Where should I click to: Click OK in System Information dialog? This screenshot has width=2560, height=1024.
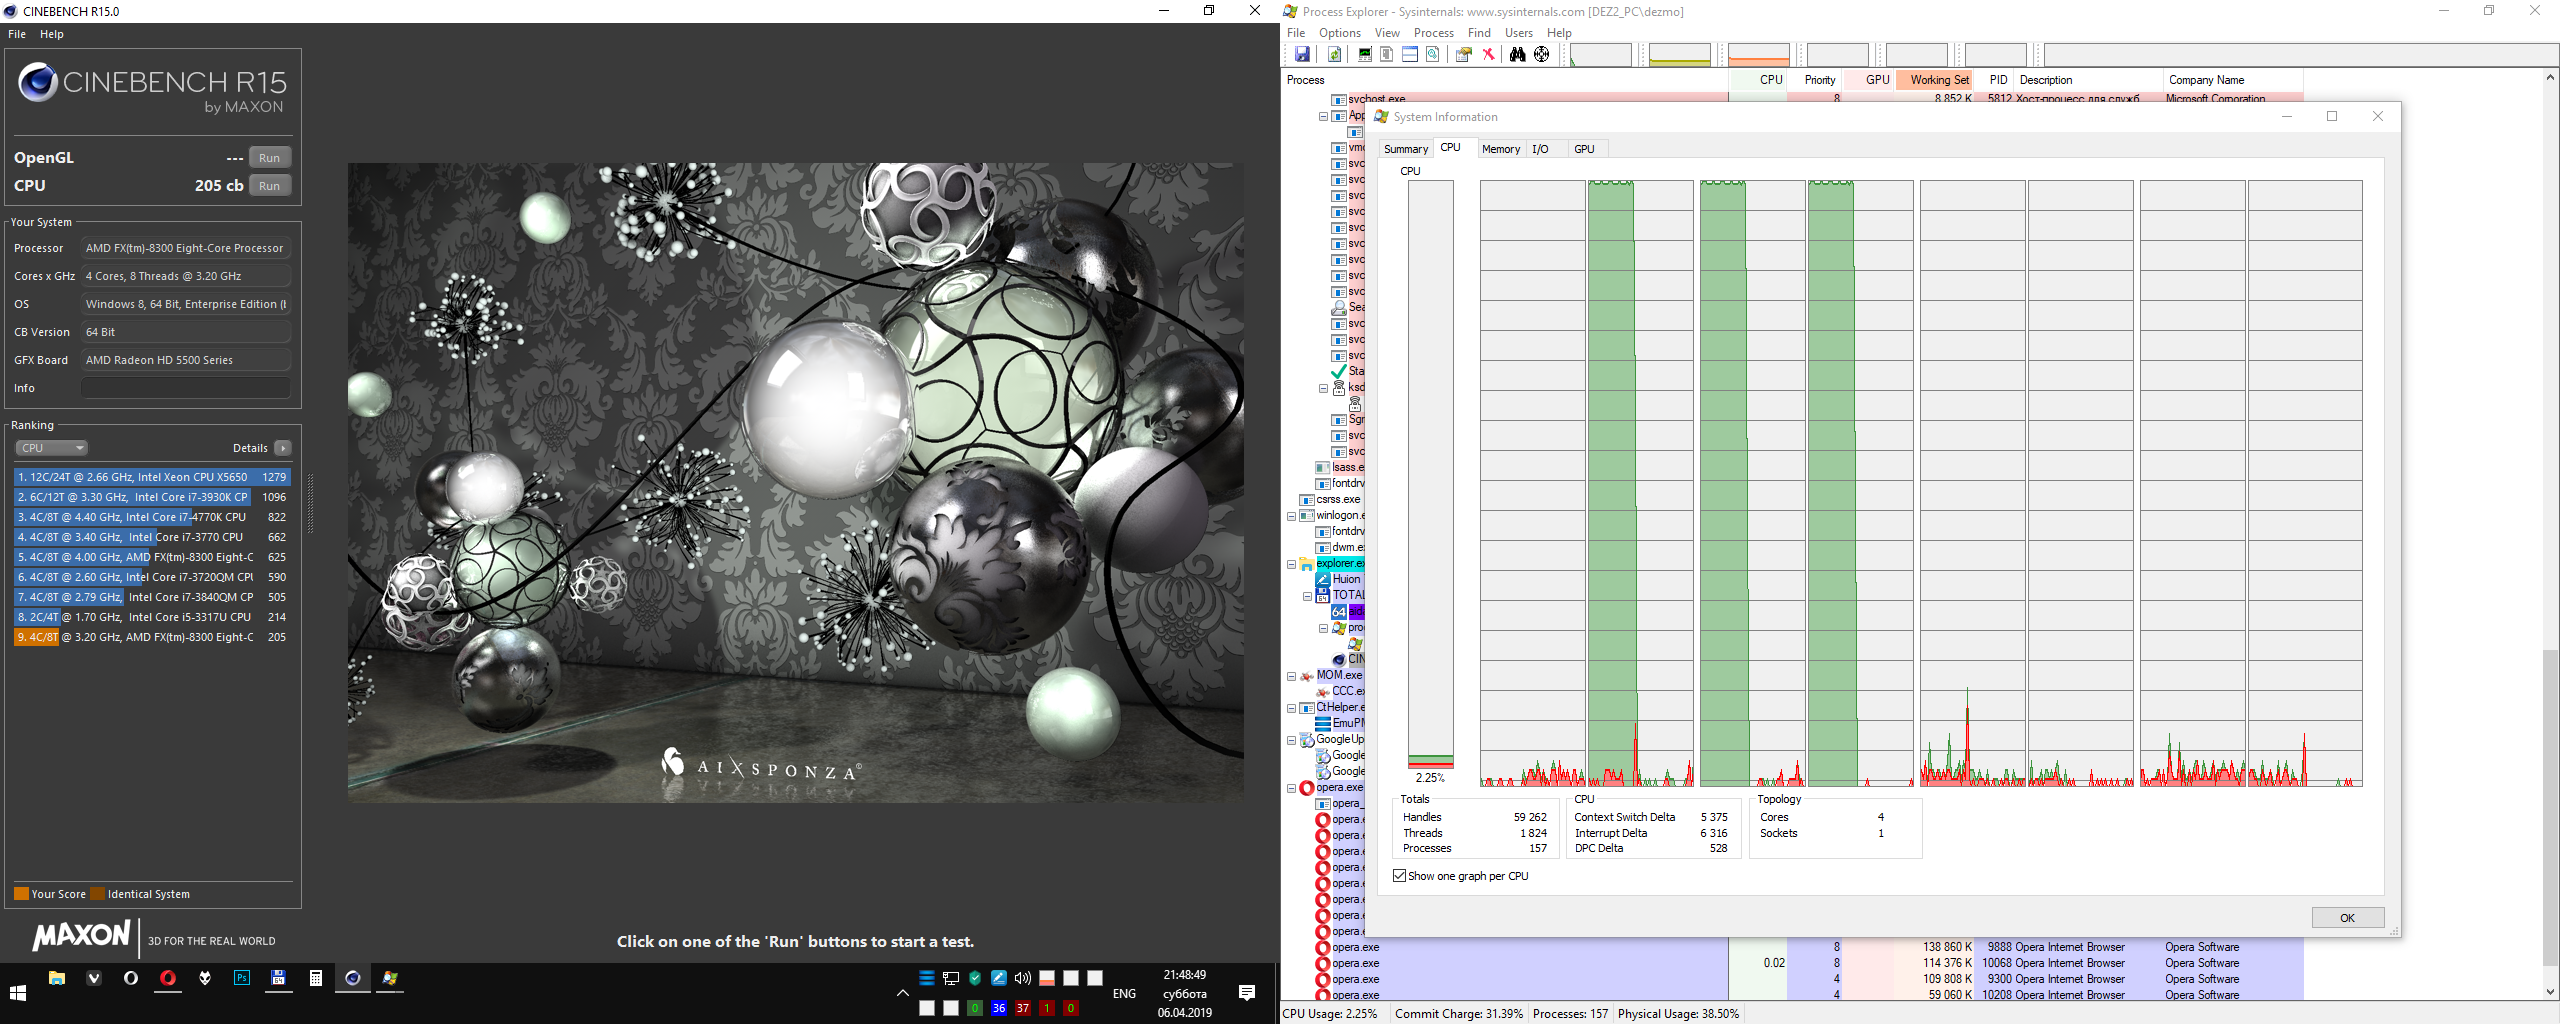pos(2347,918)
